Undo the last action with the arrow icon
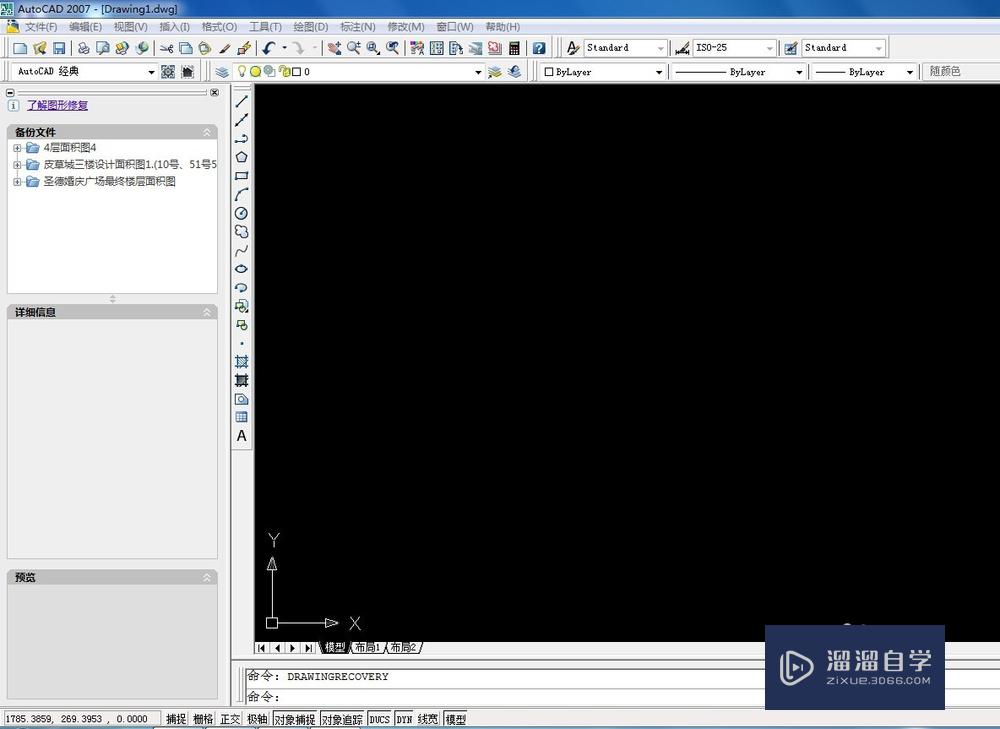This screenshot has width=1000, height=729. [x=269, y=48]
